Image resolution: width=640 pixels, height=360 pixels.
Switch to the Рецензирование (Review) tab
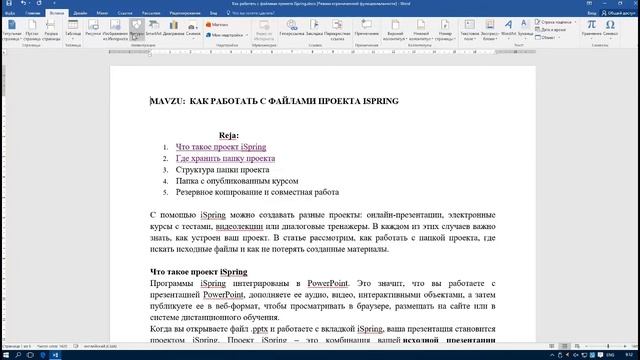click(184, 13)
